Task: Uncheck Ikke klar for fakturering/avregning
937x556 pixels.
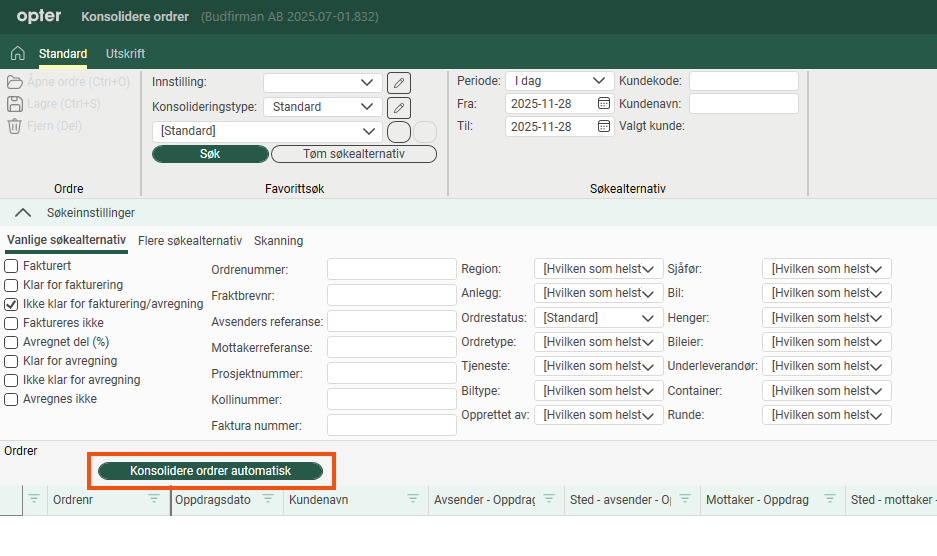Action: [12, 304]
